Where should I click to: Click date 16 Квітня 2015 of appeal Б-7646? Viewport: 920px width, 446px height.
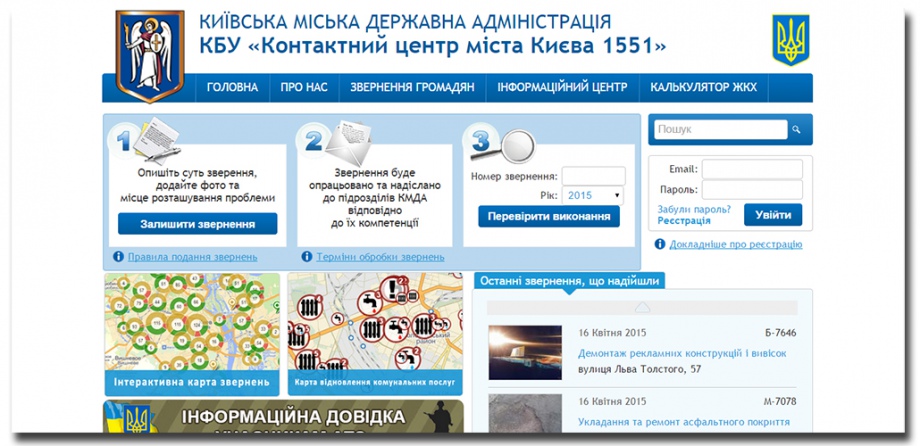coord(612,333)
